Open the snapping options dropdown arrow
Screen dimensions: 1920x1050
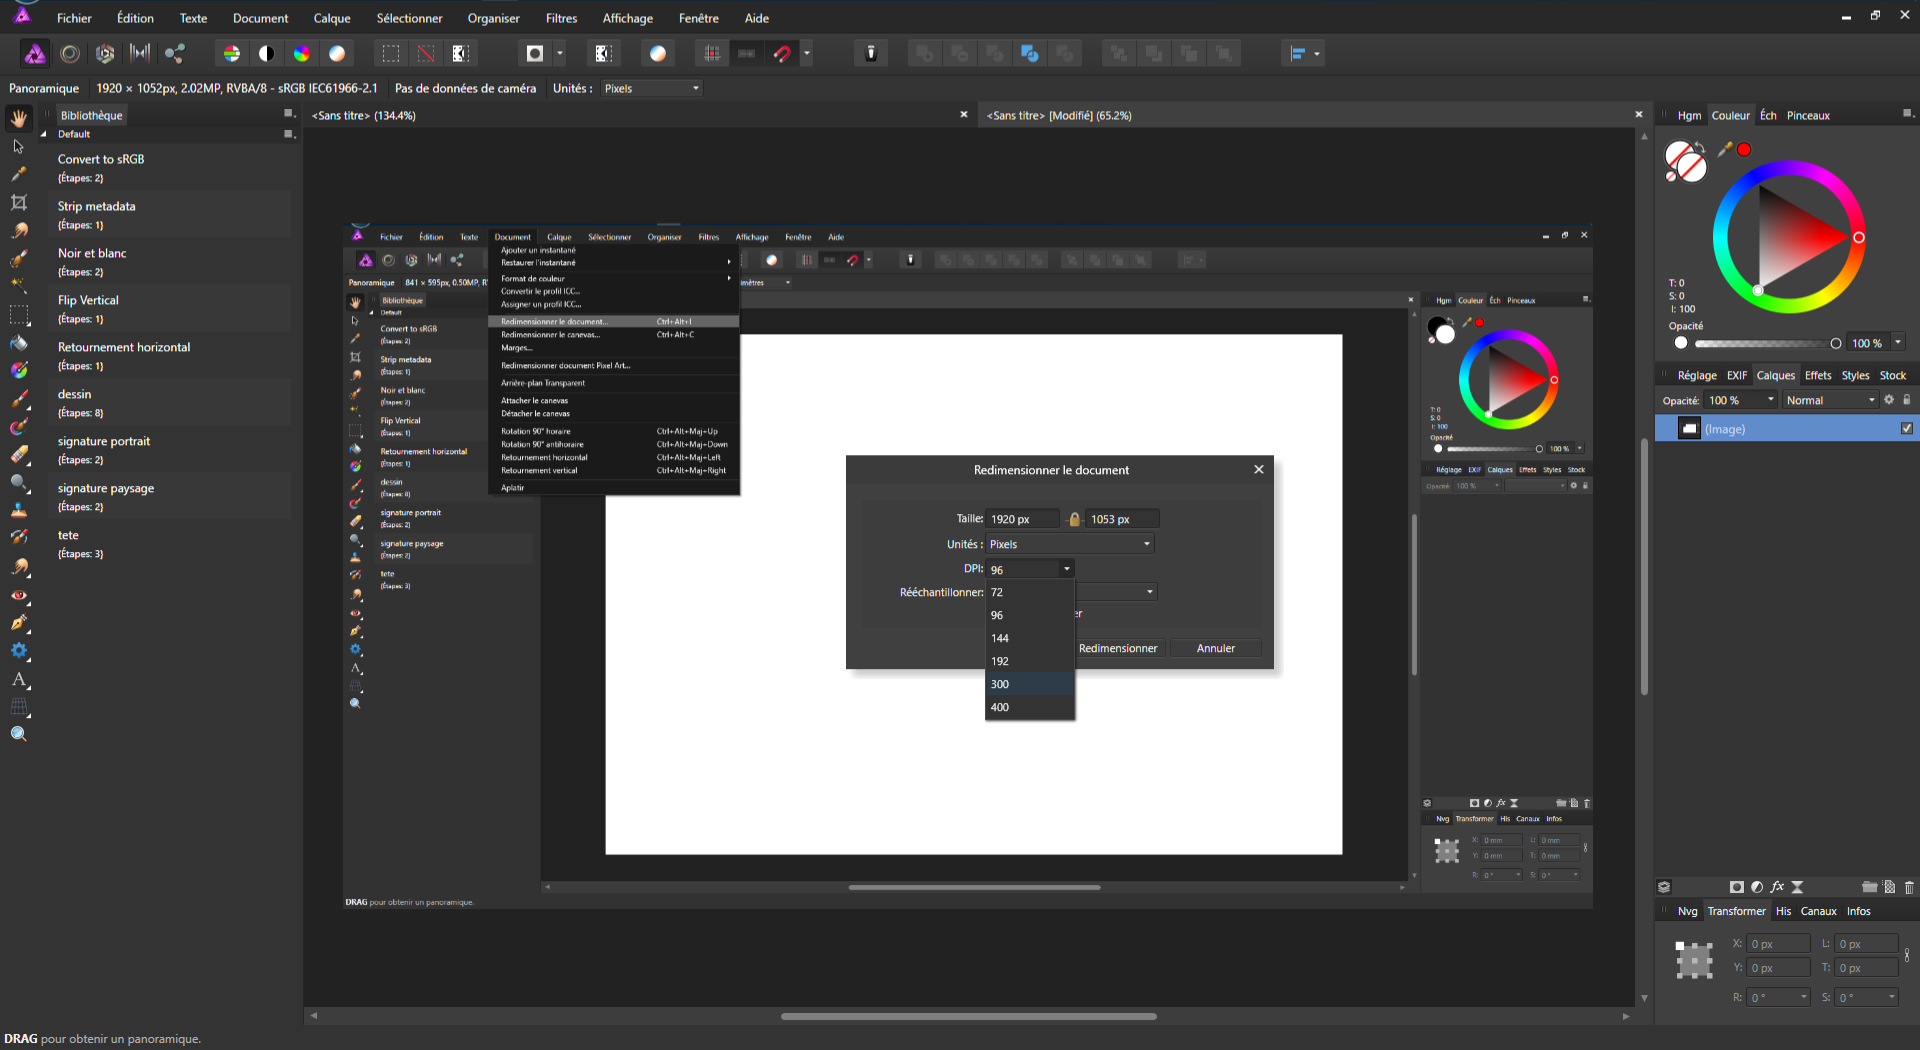(x=807, y=54)
